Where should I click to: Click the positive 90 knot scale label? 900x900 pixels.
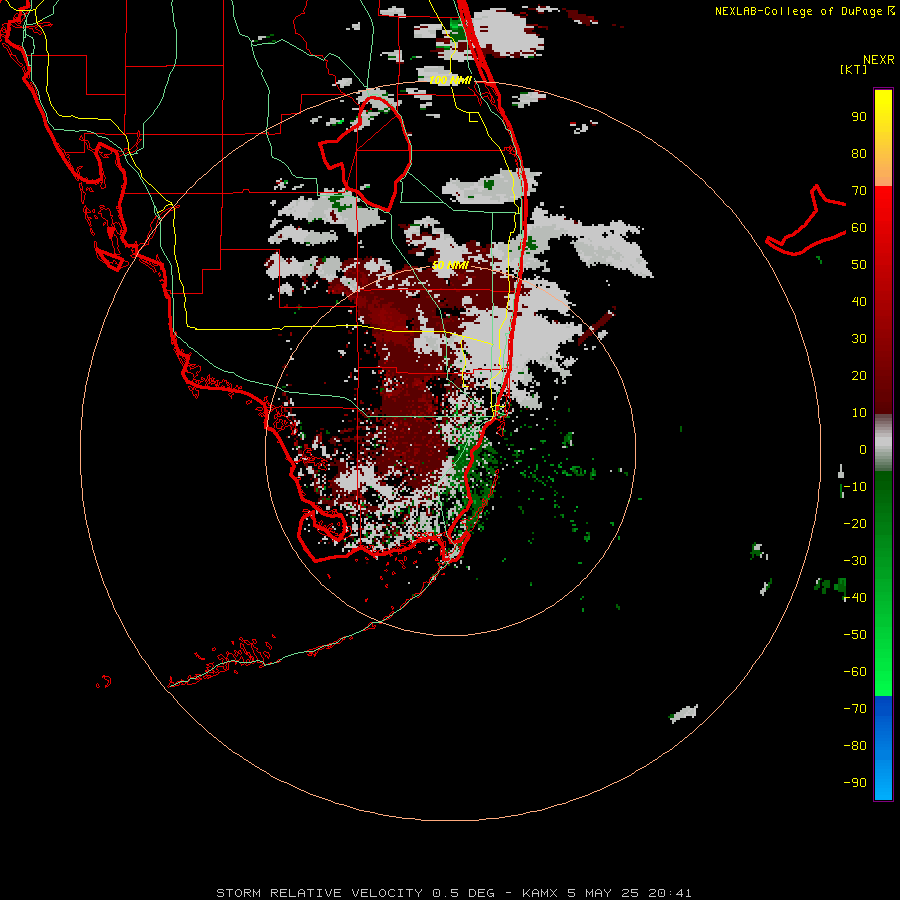tap(859, 117)
